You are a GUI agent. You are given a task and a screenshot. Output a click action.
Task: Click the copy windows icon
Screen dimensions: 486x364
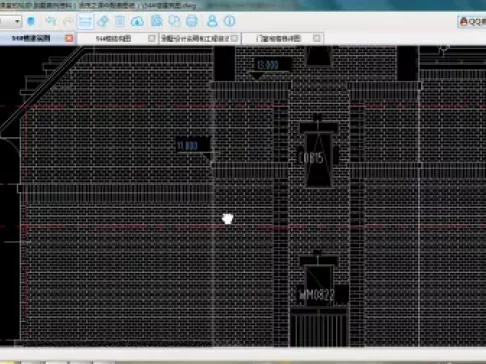[174, 21]
